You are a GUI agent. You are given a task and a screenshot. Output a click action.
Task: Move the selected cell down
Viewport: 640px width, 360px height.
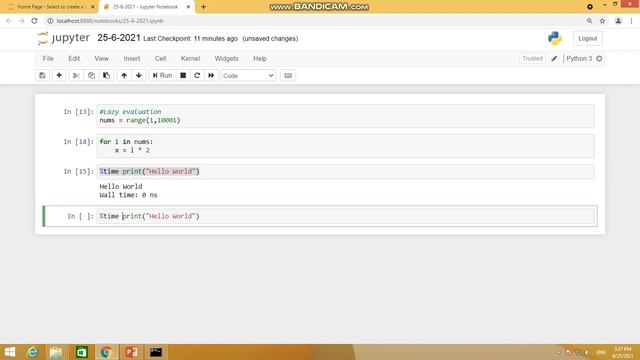139,76
